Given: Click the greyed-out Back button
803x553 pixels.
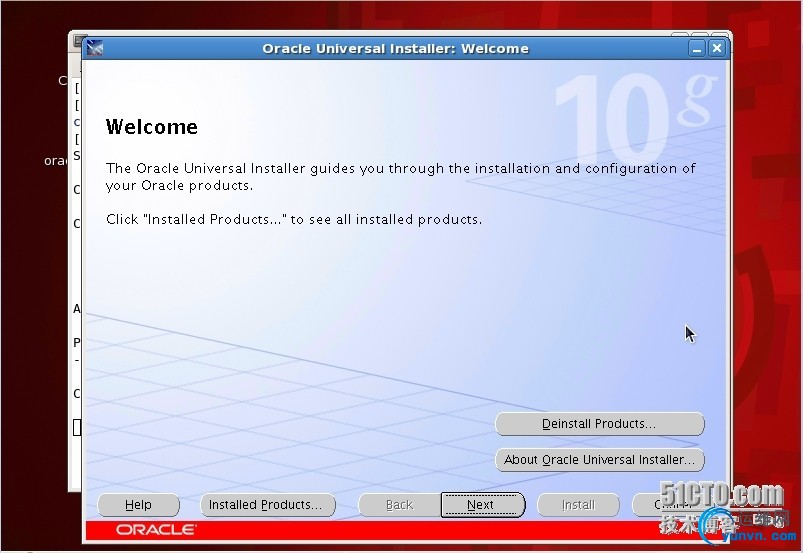Looking at the screenshot, I should tap(399, 505).
